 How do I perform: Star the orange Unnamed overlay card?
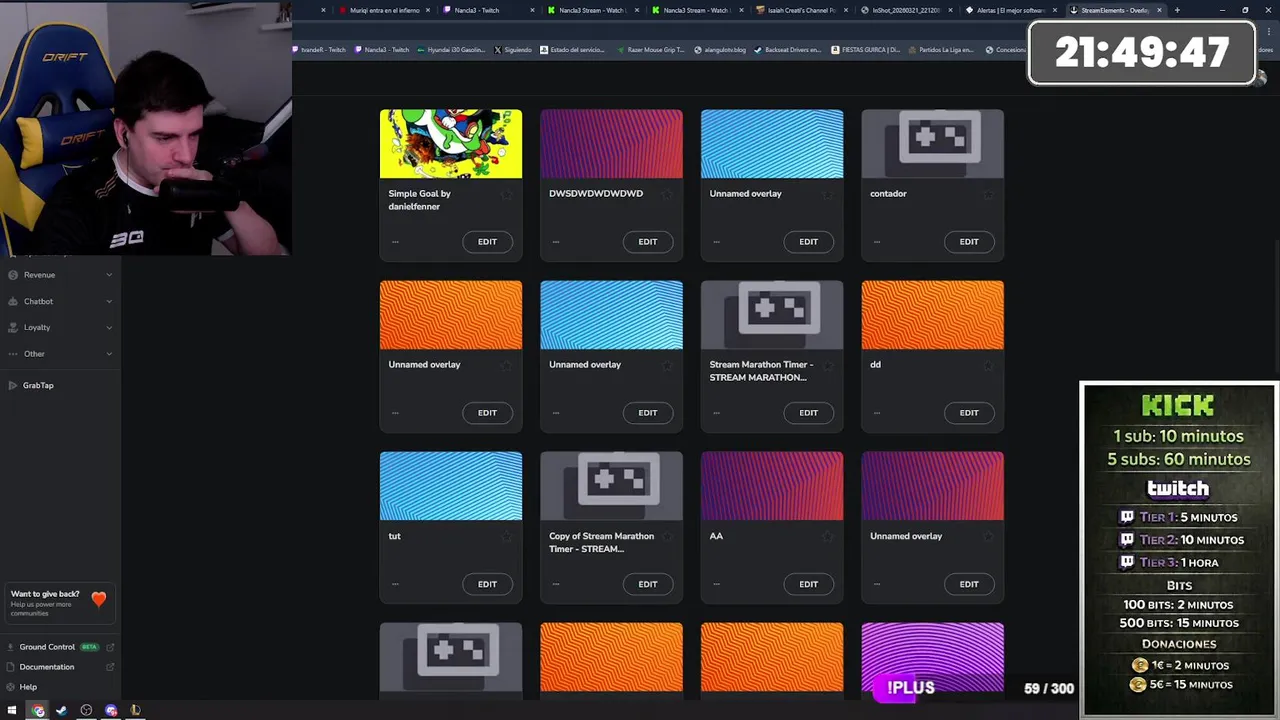tap(506, 365)
